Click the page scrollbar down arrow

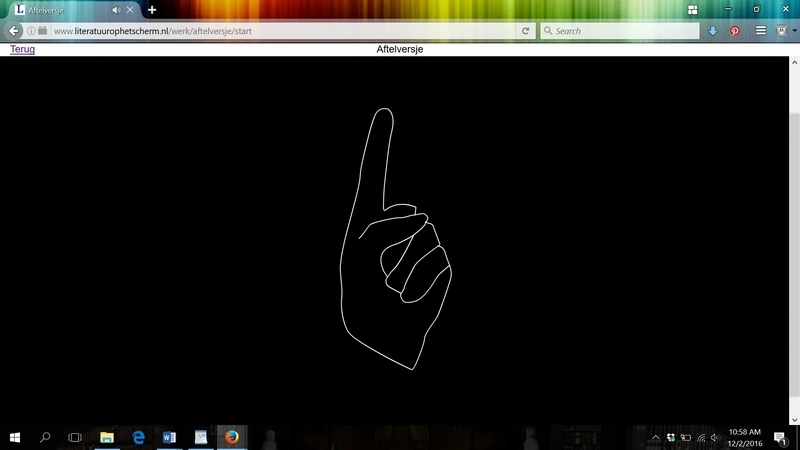coord(794,420)
